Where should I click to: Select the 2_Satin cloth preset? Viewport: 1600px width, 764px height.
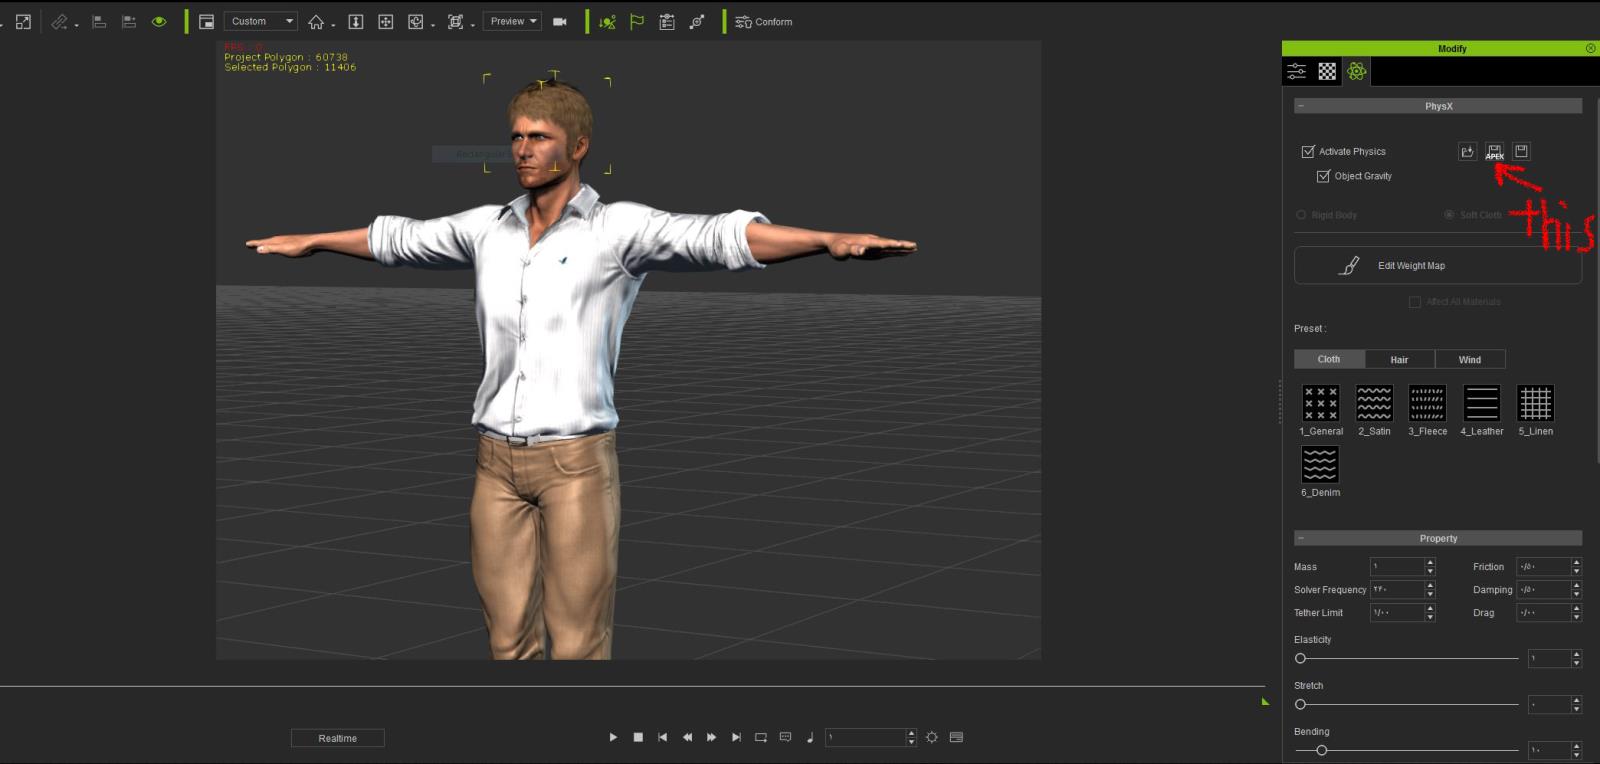click(x=1374, y=403)
